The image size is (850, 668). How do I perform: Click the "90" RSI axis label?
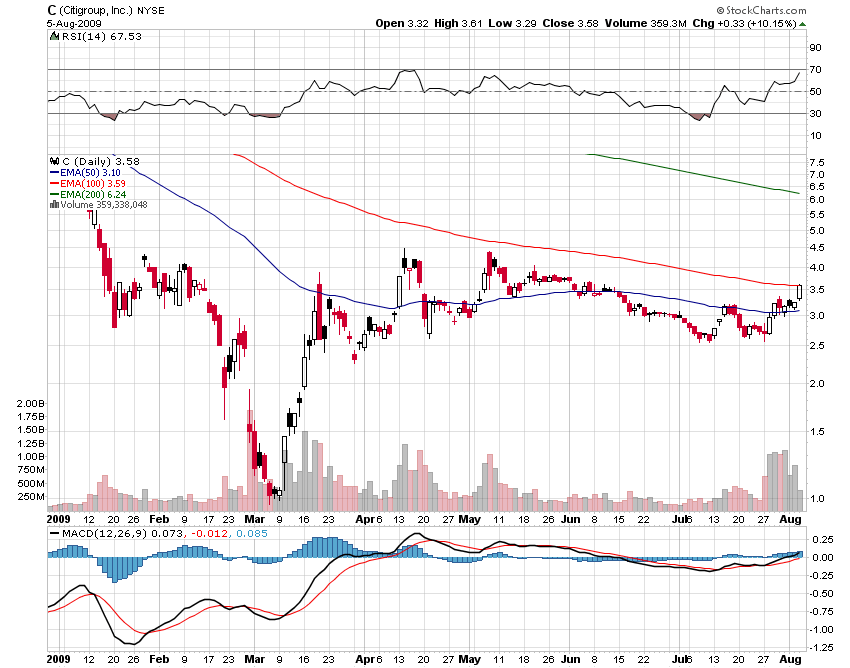815,48
